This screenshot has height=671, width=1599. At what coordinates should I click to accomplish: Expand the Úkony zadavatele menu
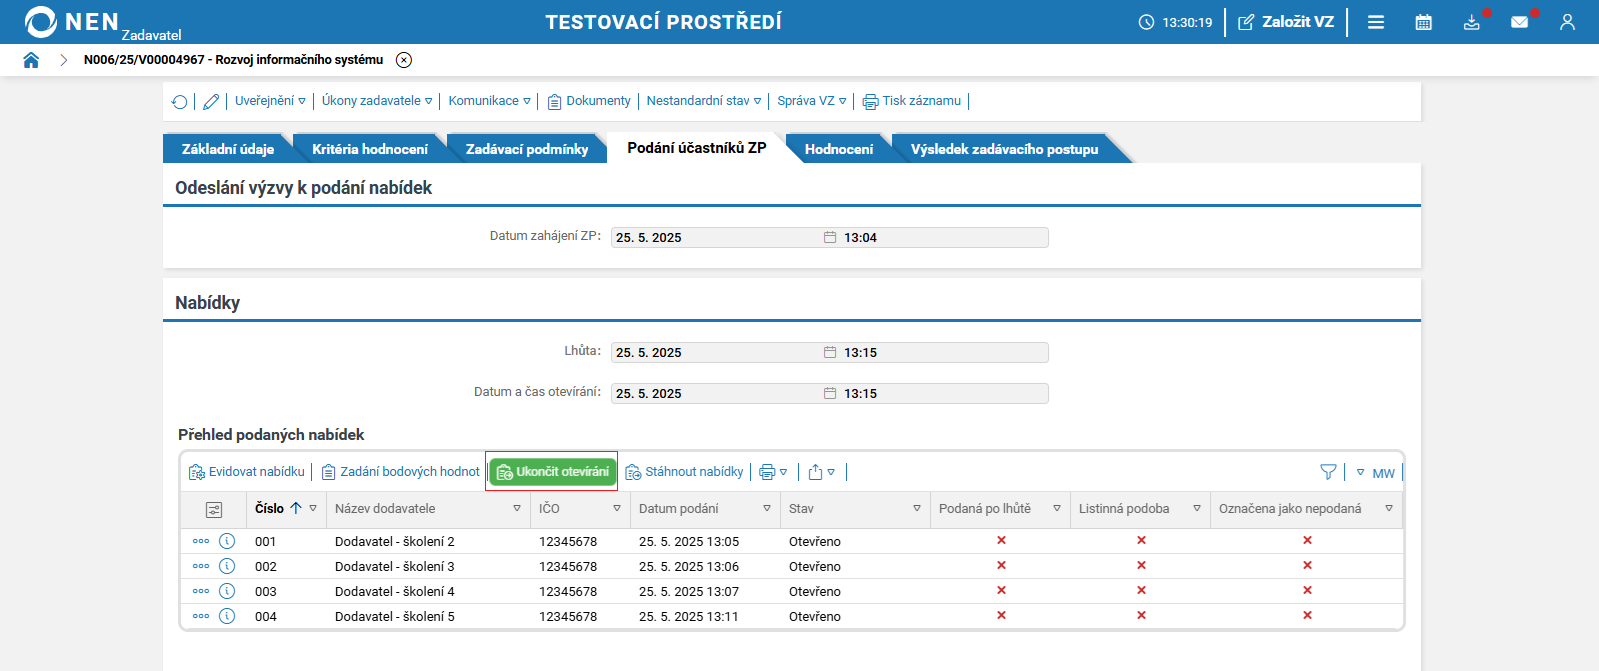tap(377, 101)
